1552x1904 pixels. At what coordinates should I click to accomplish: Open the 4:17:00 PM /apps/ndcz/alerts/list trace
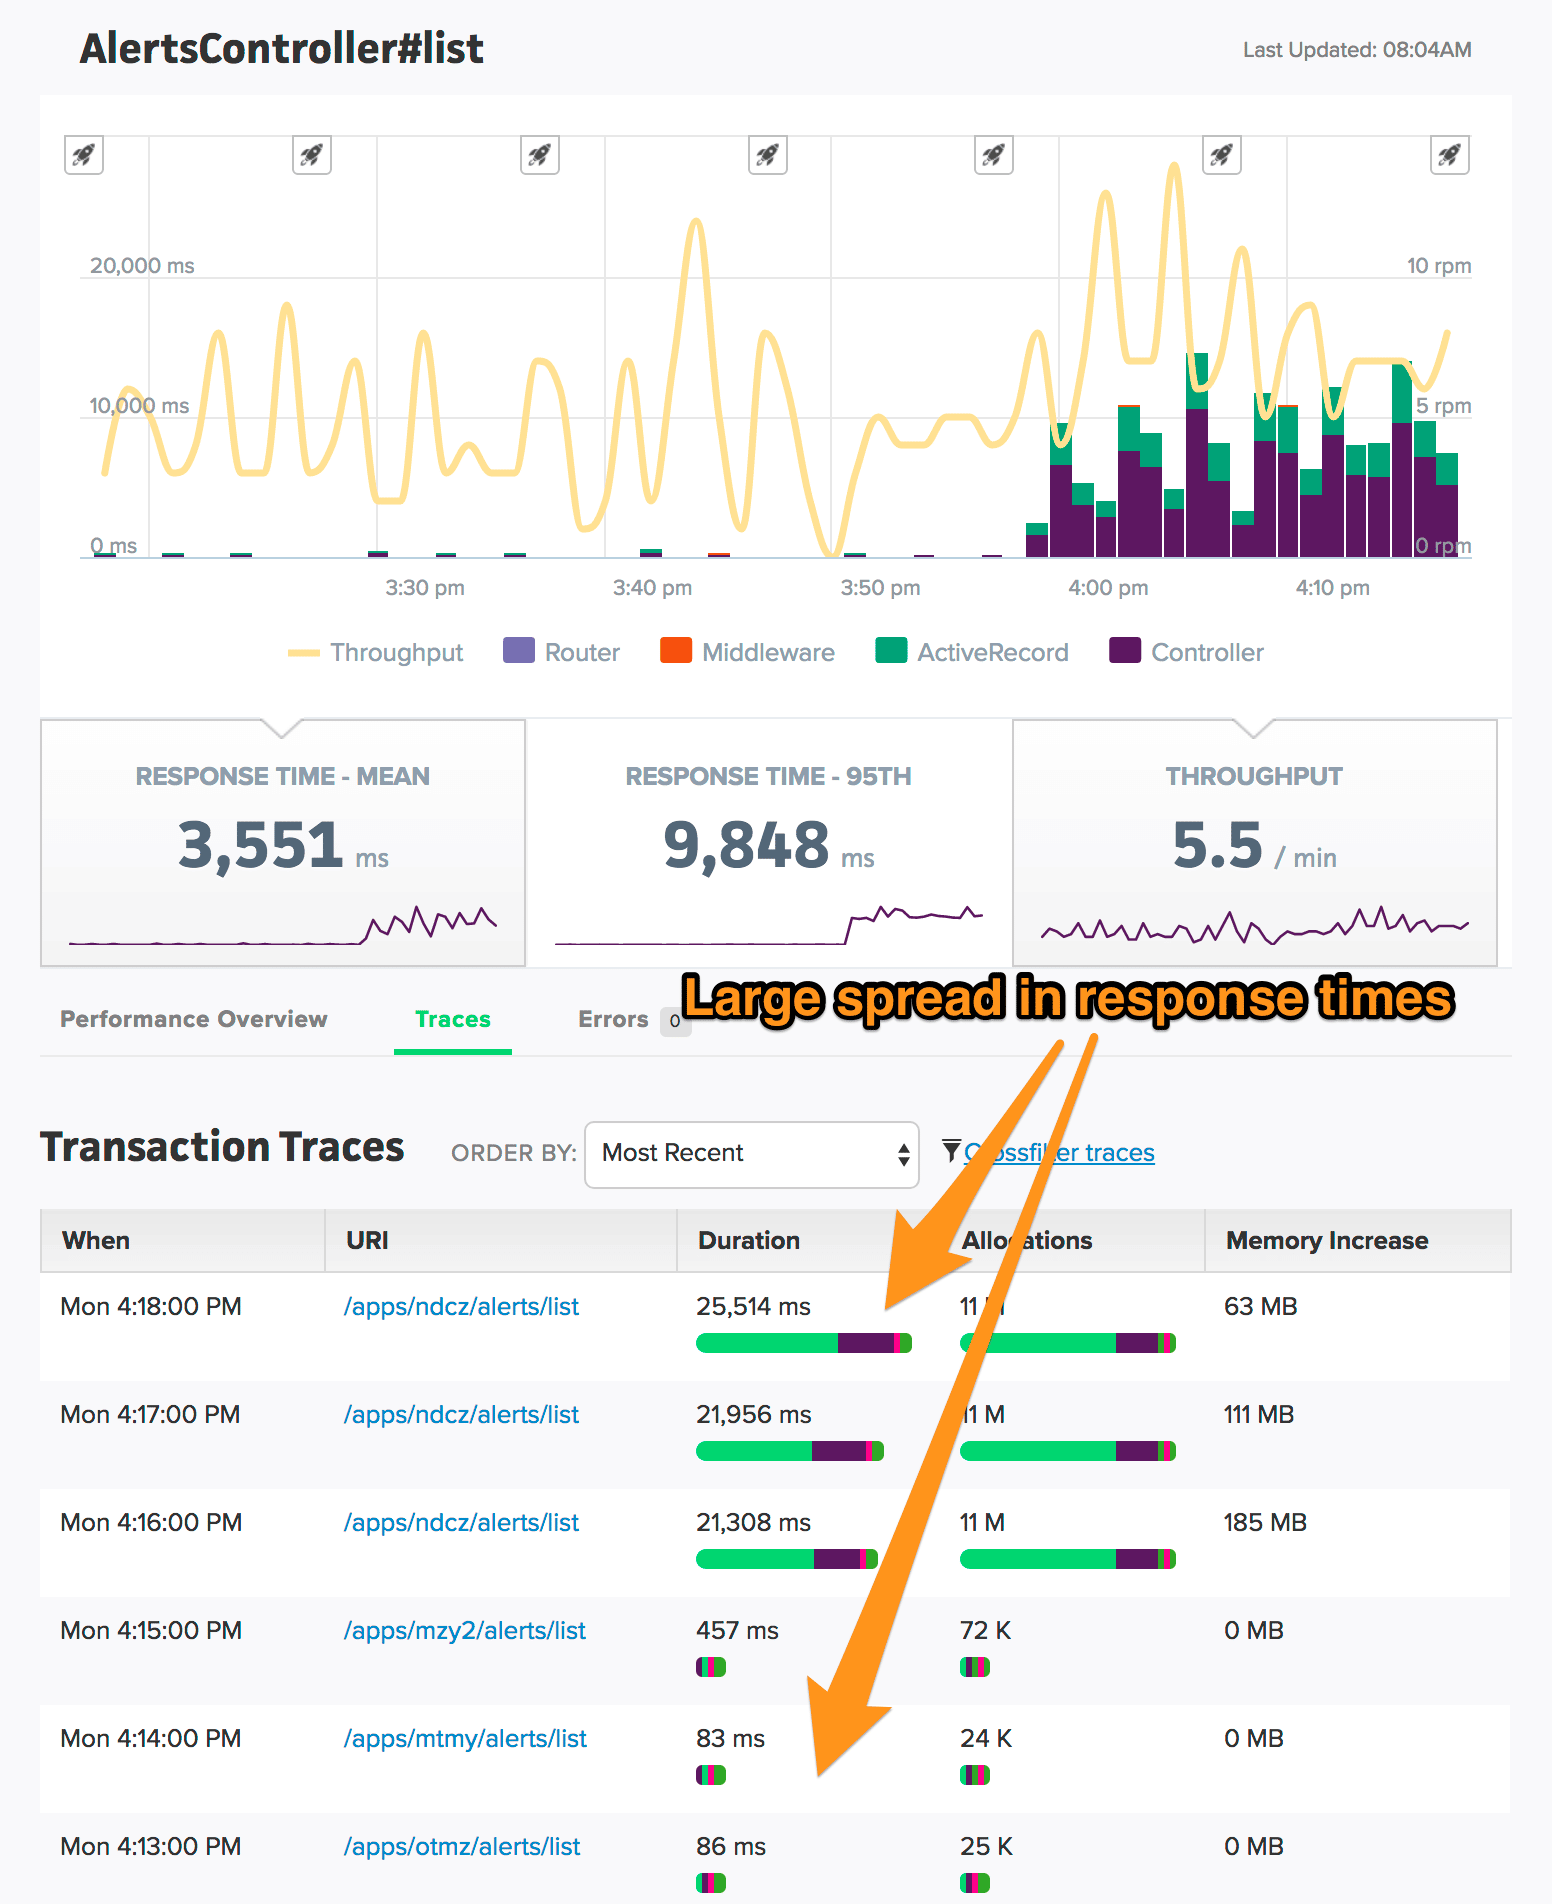461,1415
